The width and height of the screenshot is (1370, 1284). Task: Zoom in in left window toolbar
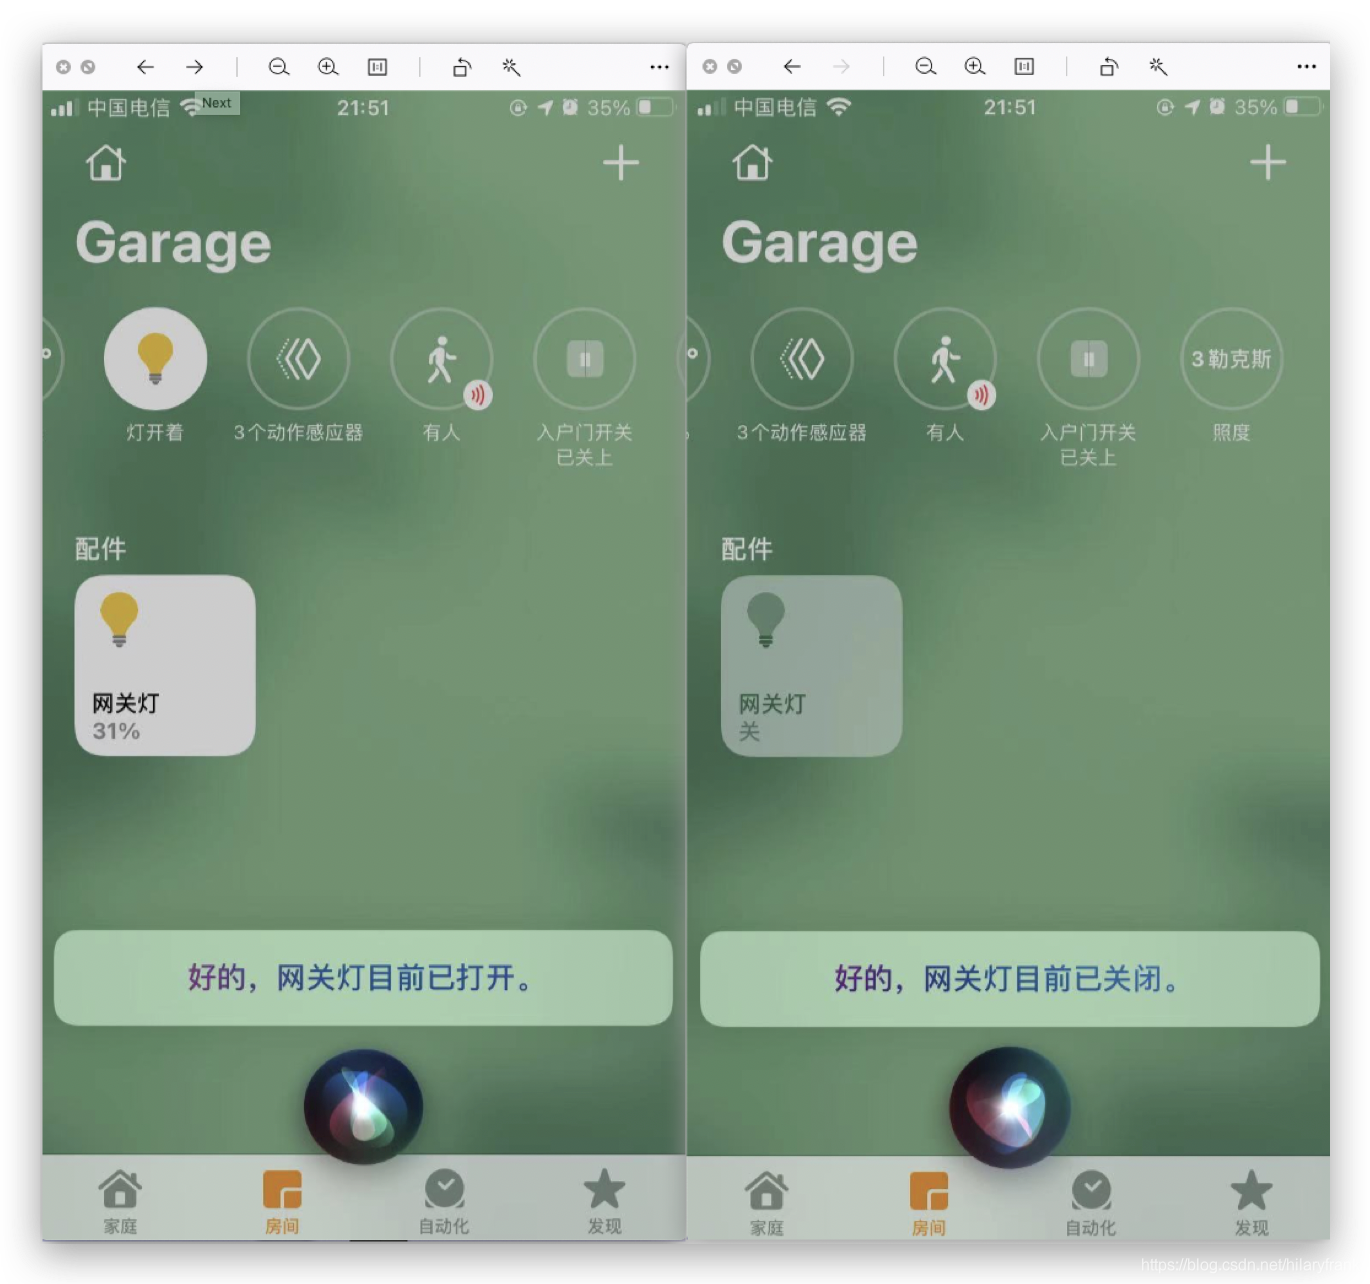tap(328, 67)
